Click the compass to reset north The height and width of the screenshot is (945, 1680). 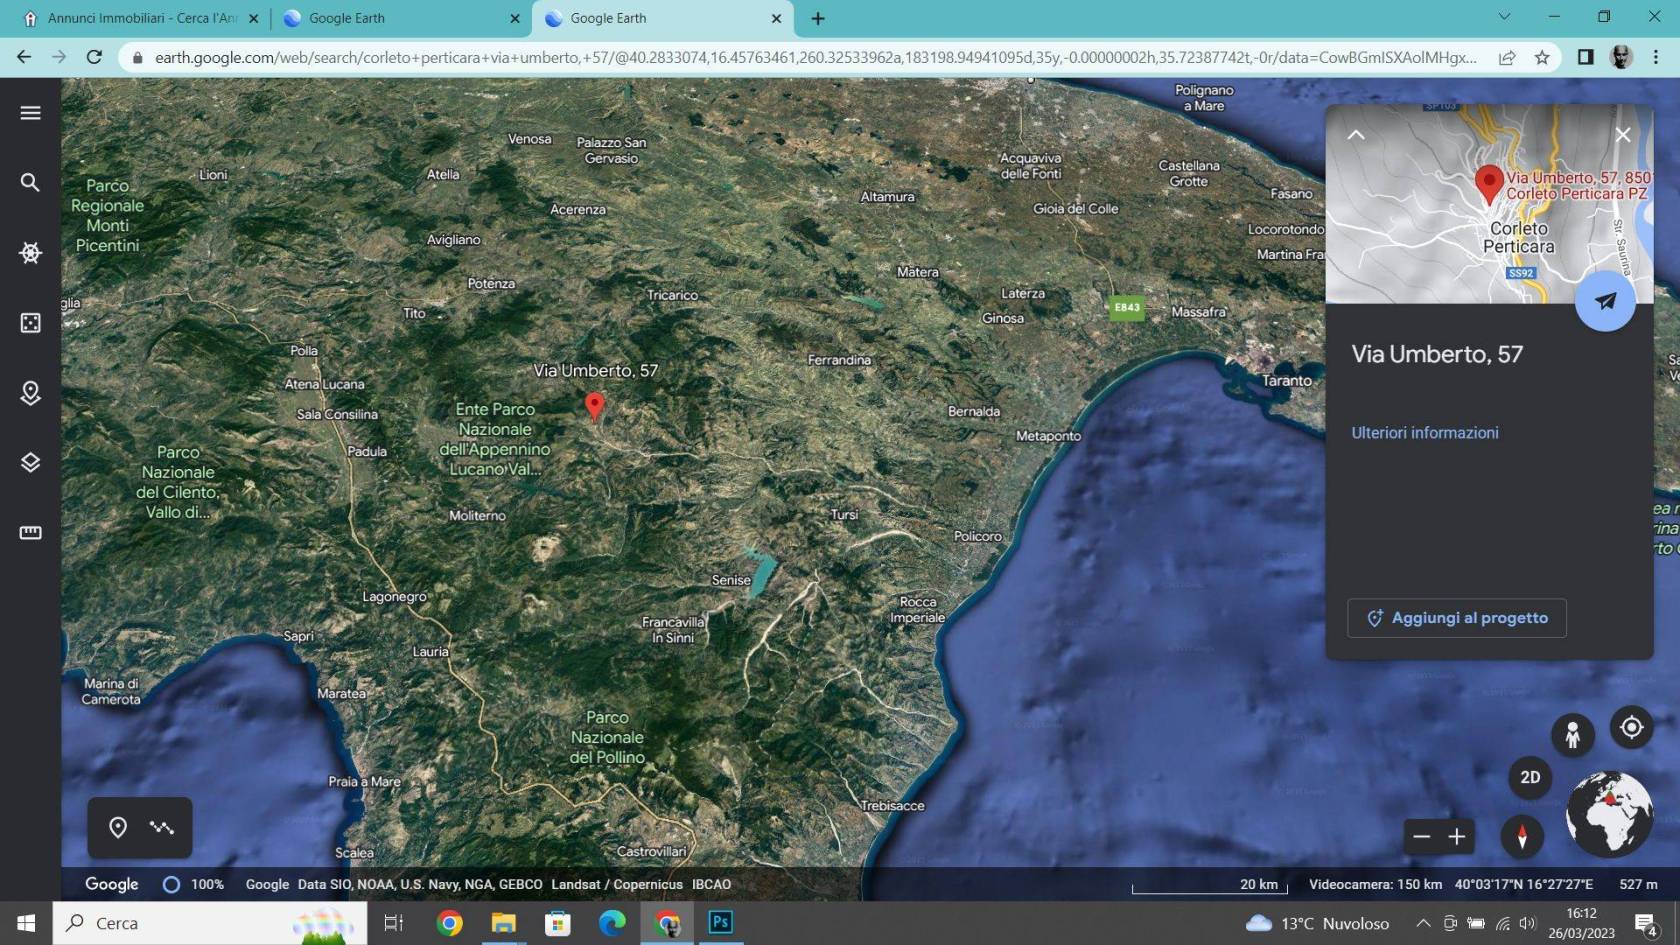coord(1522,836)
